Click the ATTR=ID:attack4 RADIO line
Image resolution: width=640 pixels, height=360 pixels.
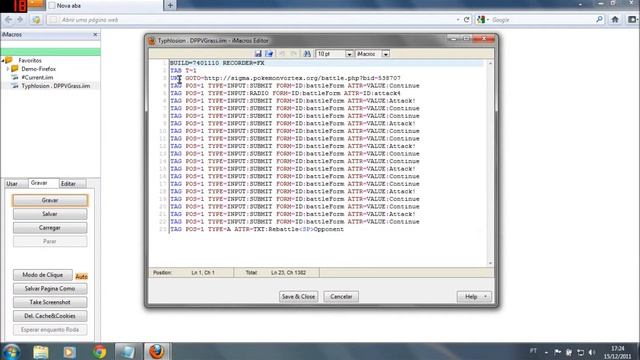tap(285, 93)
